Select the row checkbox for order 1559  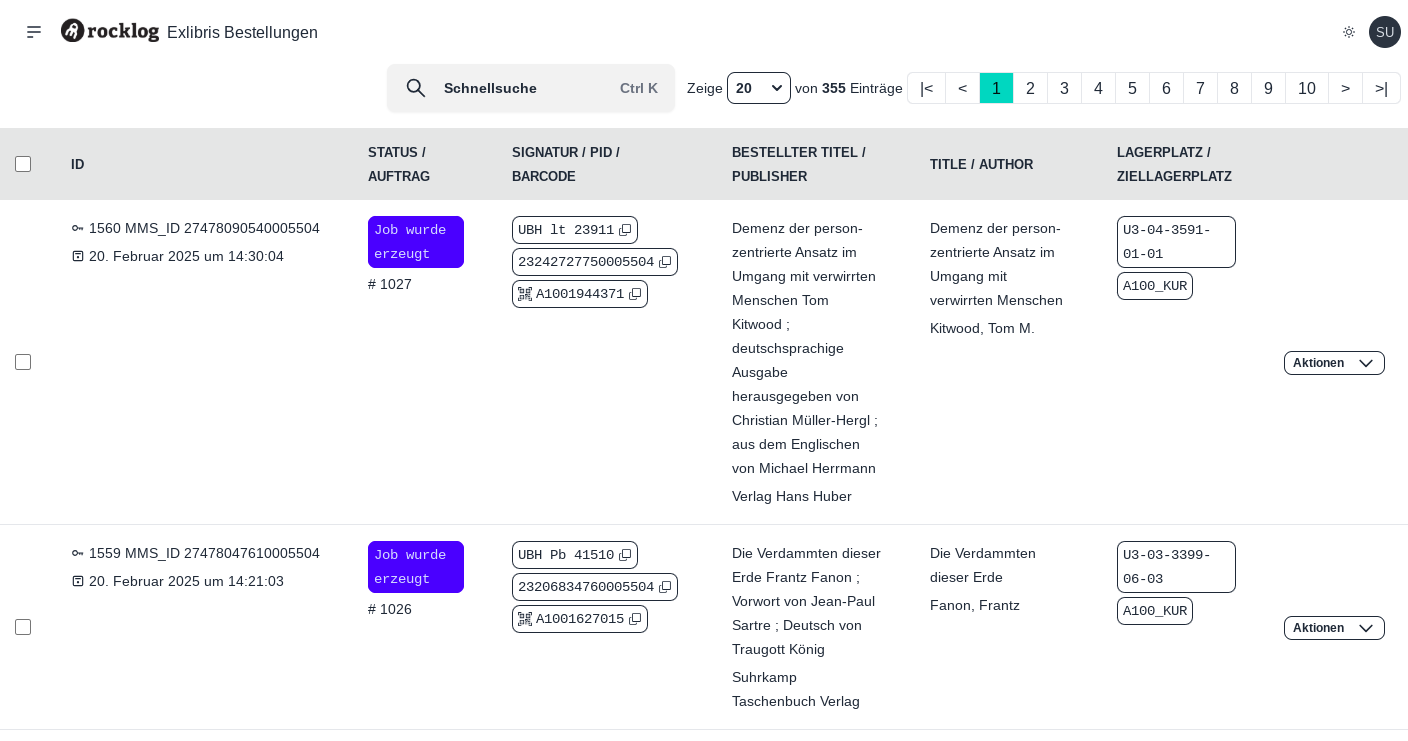click(23, 627)
